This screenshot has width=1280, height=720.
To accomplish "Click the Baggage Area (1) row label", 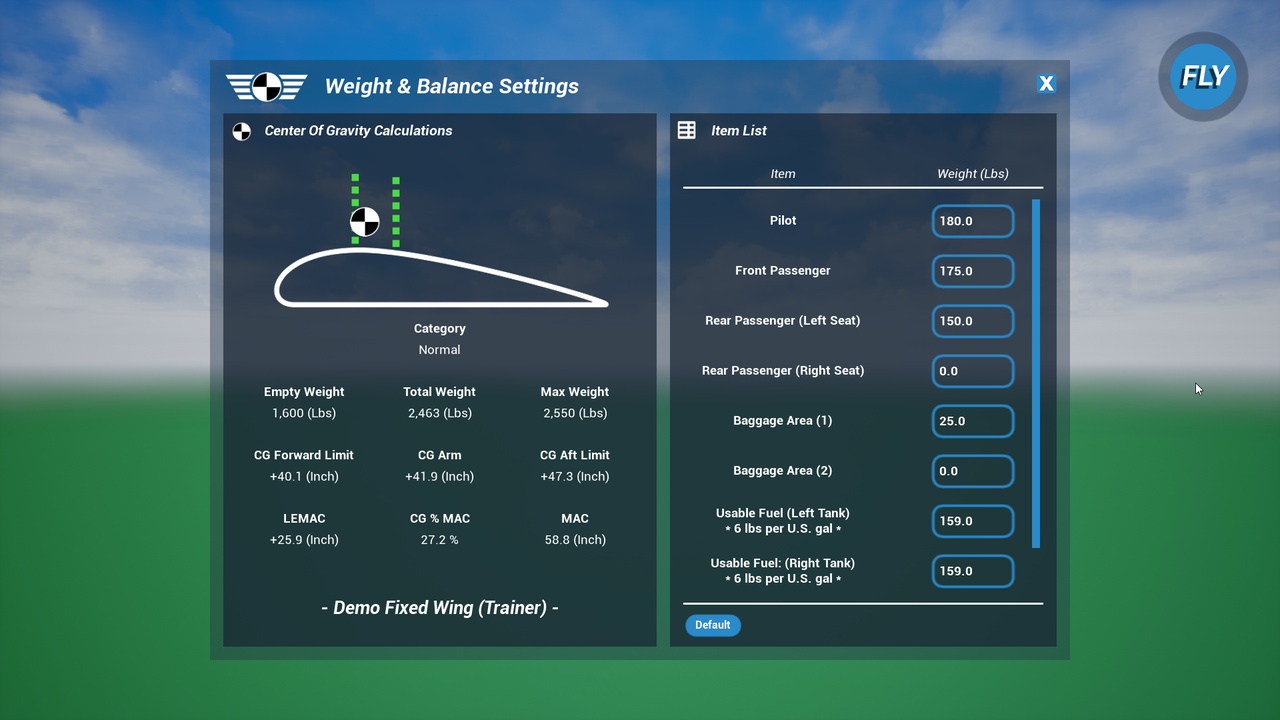I will [x=783, y=421].
